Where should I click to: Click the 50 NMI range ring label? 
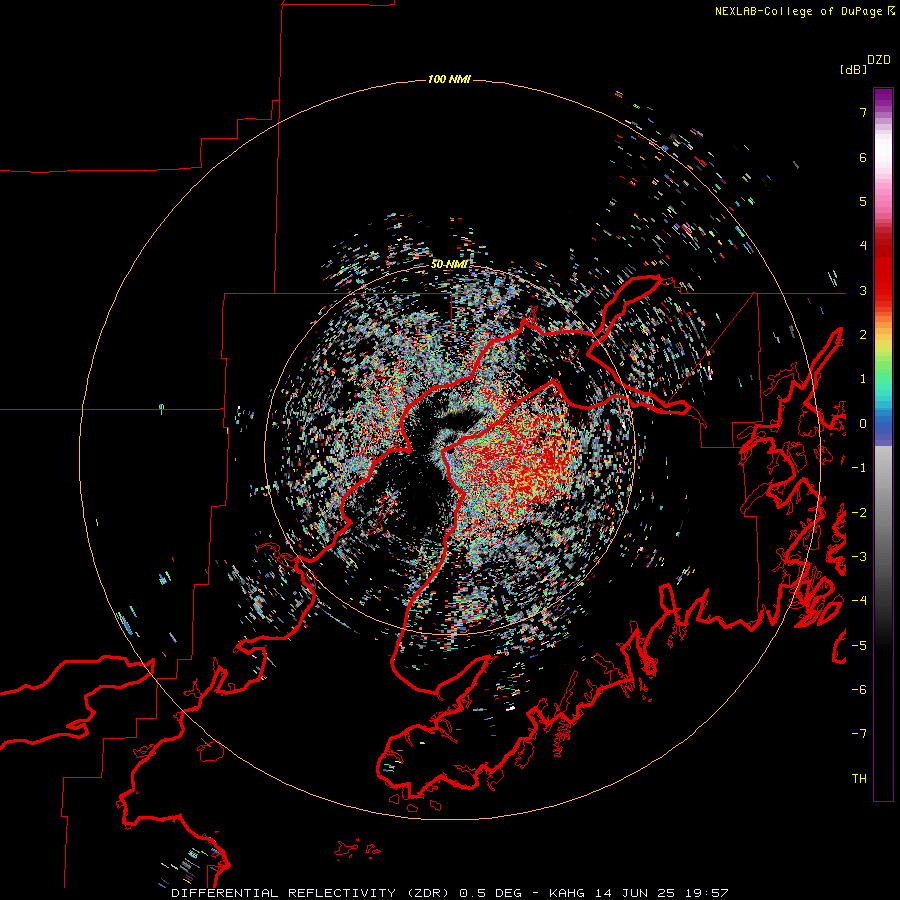click(x=449, y=264)
